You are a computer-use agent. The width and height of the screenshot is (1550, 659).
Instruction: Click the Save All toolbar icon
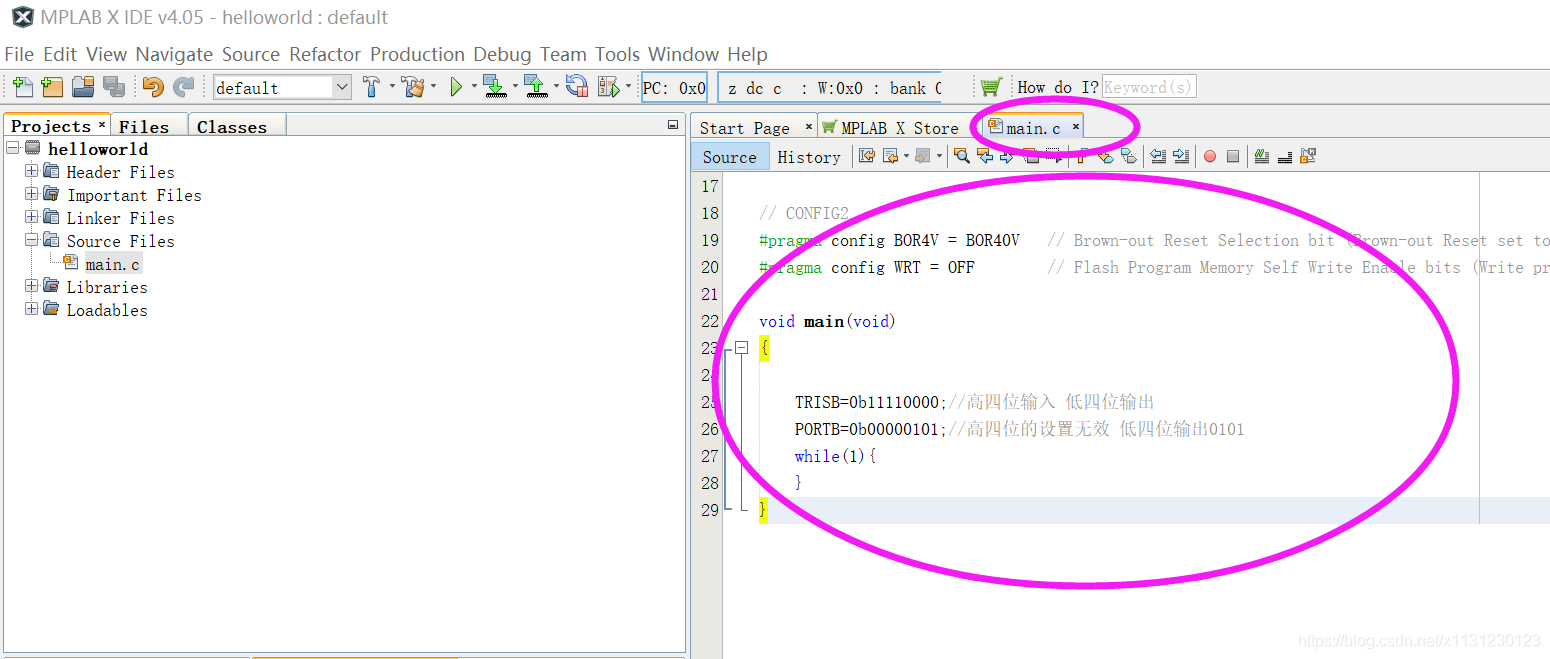113,87
